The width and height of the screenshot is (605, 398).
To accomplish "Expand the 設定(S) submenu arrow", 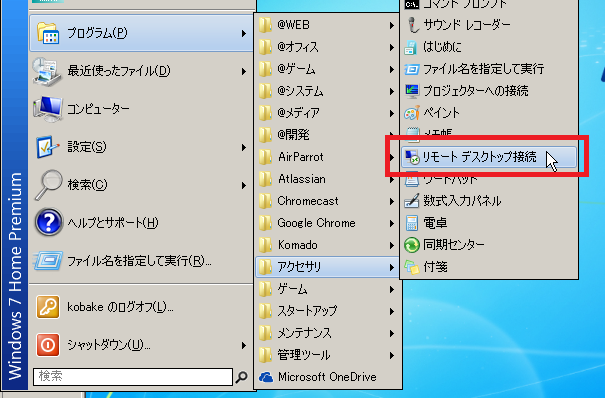I will coord(244,147).
